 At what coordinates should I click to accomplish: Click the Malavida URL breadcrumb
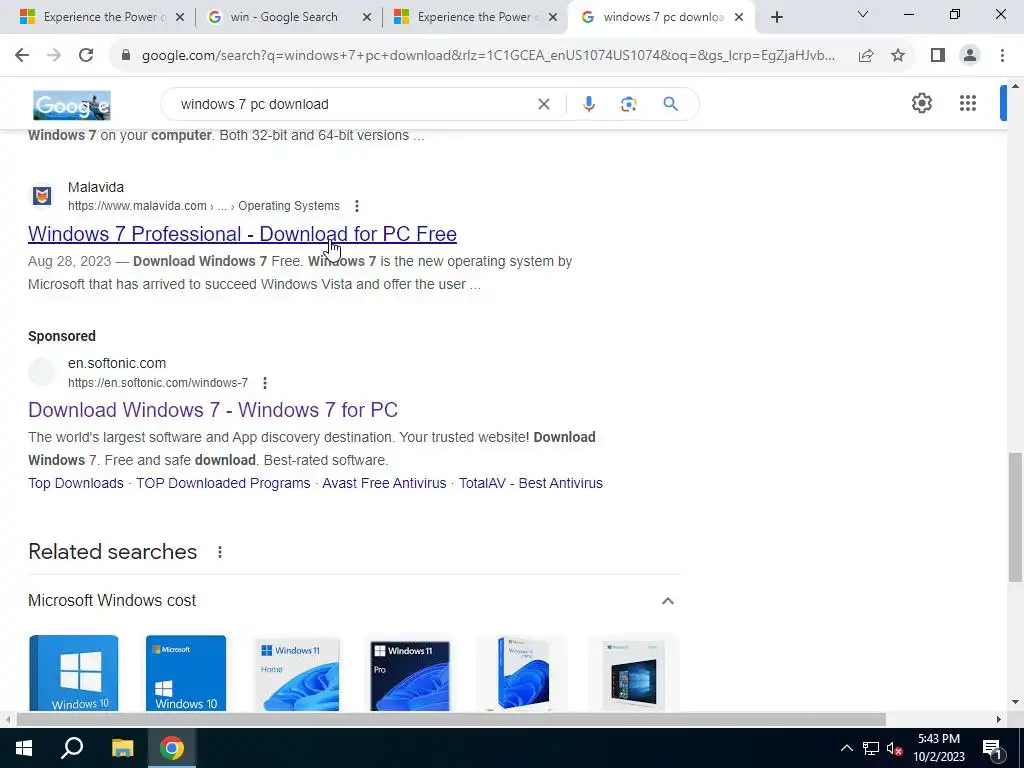click(x=204, y=206)
